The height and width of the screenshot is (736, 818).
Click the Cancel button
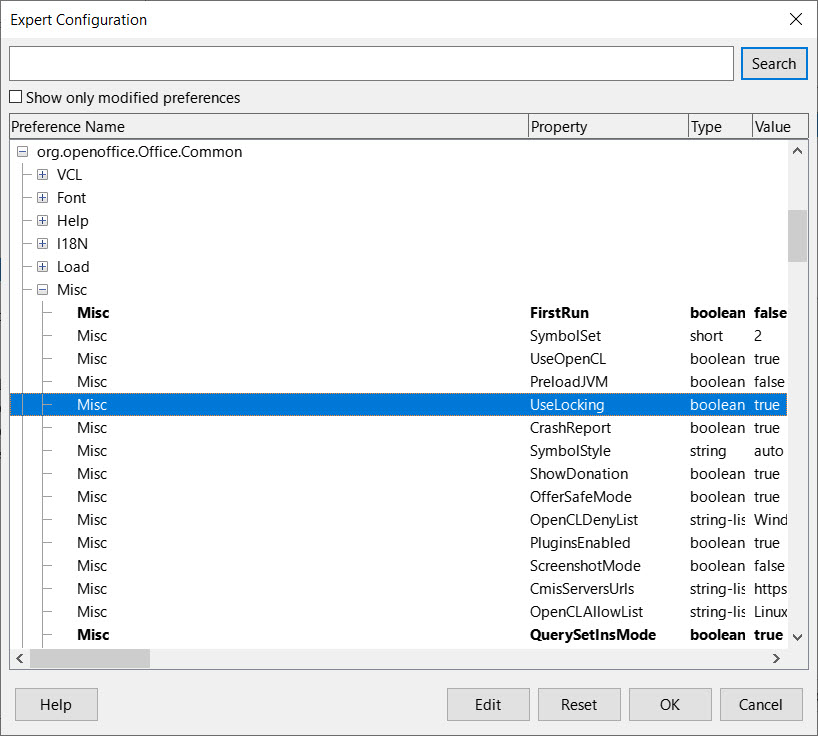[x=761, y=705]
